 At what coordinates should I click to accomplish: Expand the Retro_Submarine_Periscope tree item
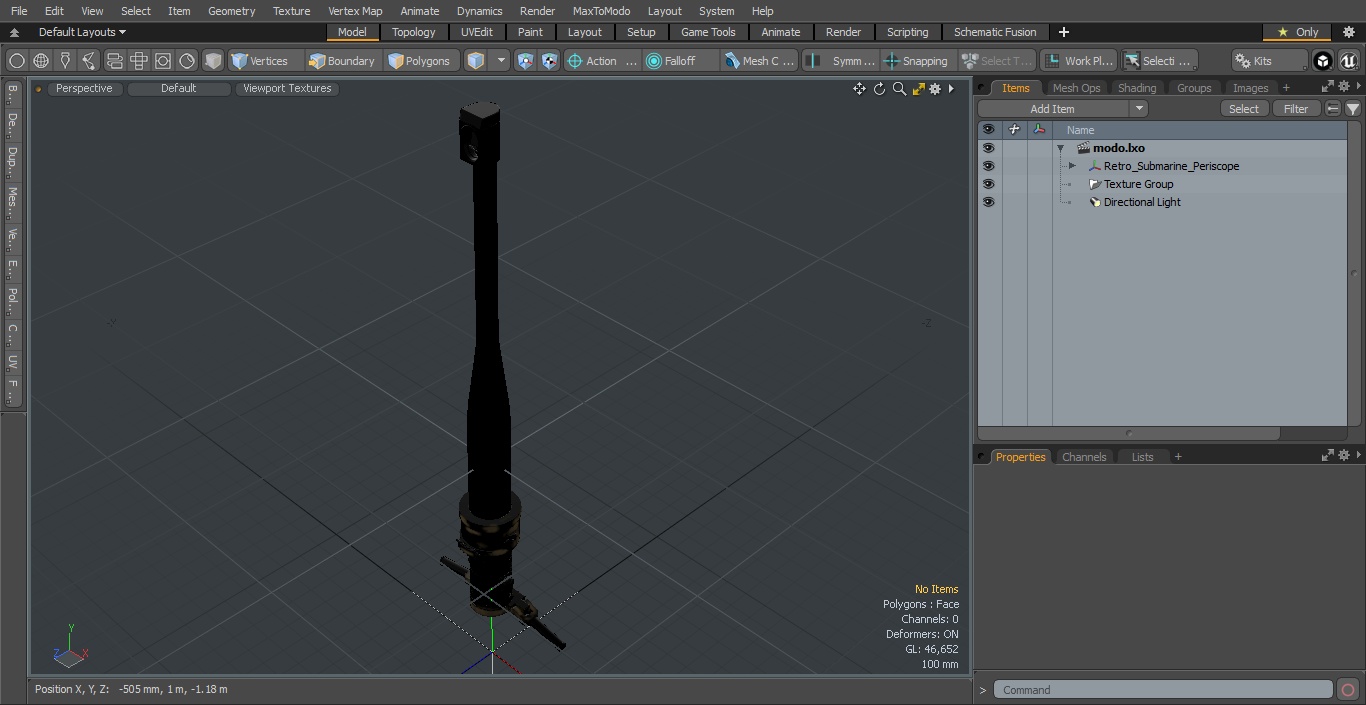click(x=1072, y=166)
